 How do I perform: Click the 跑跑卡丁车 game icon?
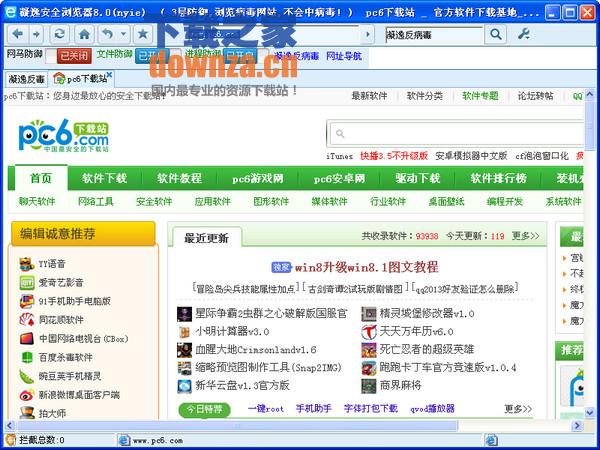coord(369,368)
